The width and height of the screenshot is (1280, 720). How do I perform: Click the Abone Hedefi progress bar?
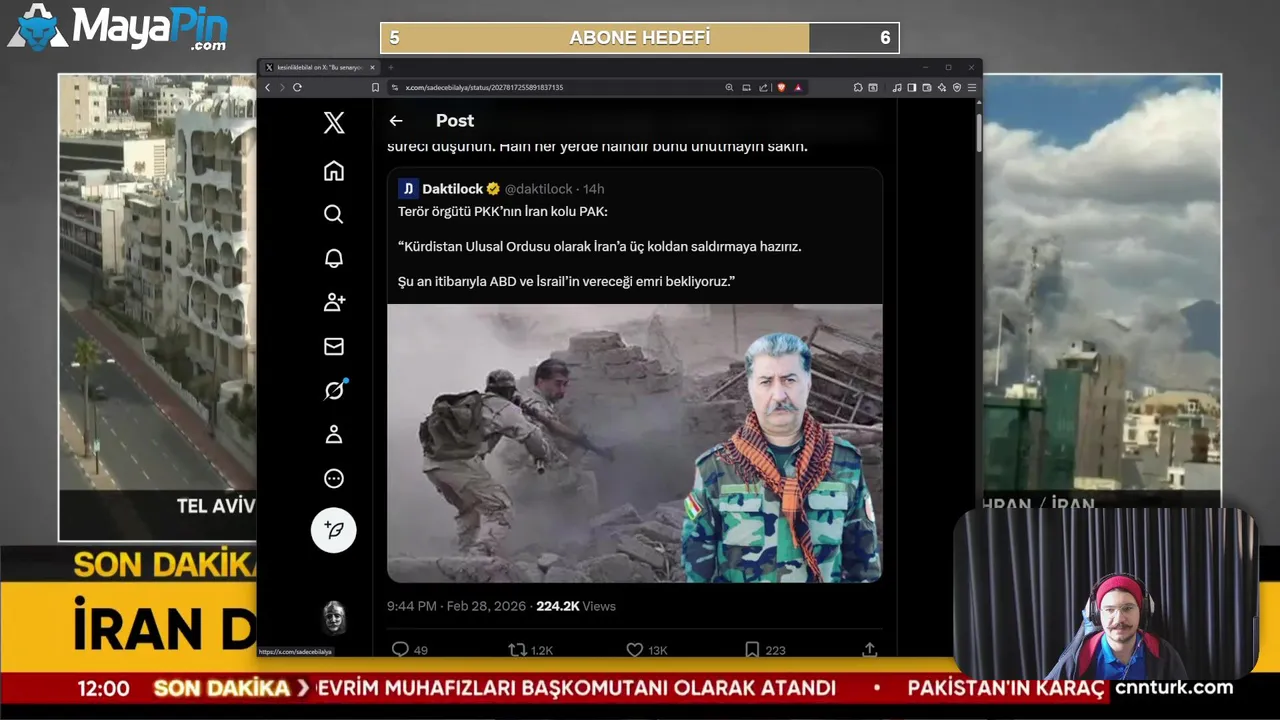click(640, 38)
